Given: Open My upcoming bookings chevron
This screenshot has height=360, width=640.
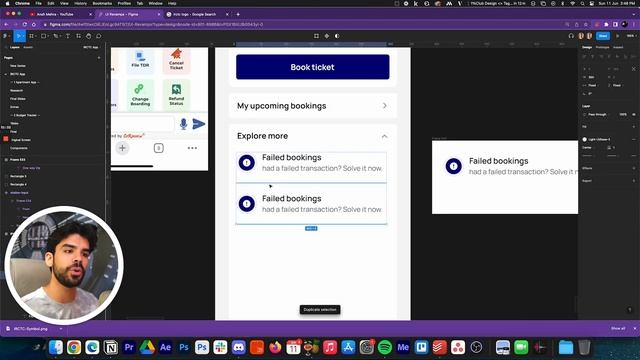Looking at the screenshot, I should point(384,106).
